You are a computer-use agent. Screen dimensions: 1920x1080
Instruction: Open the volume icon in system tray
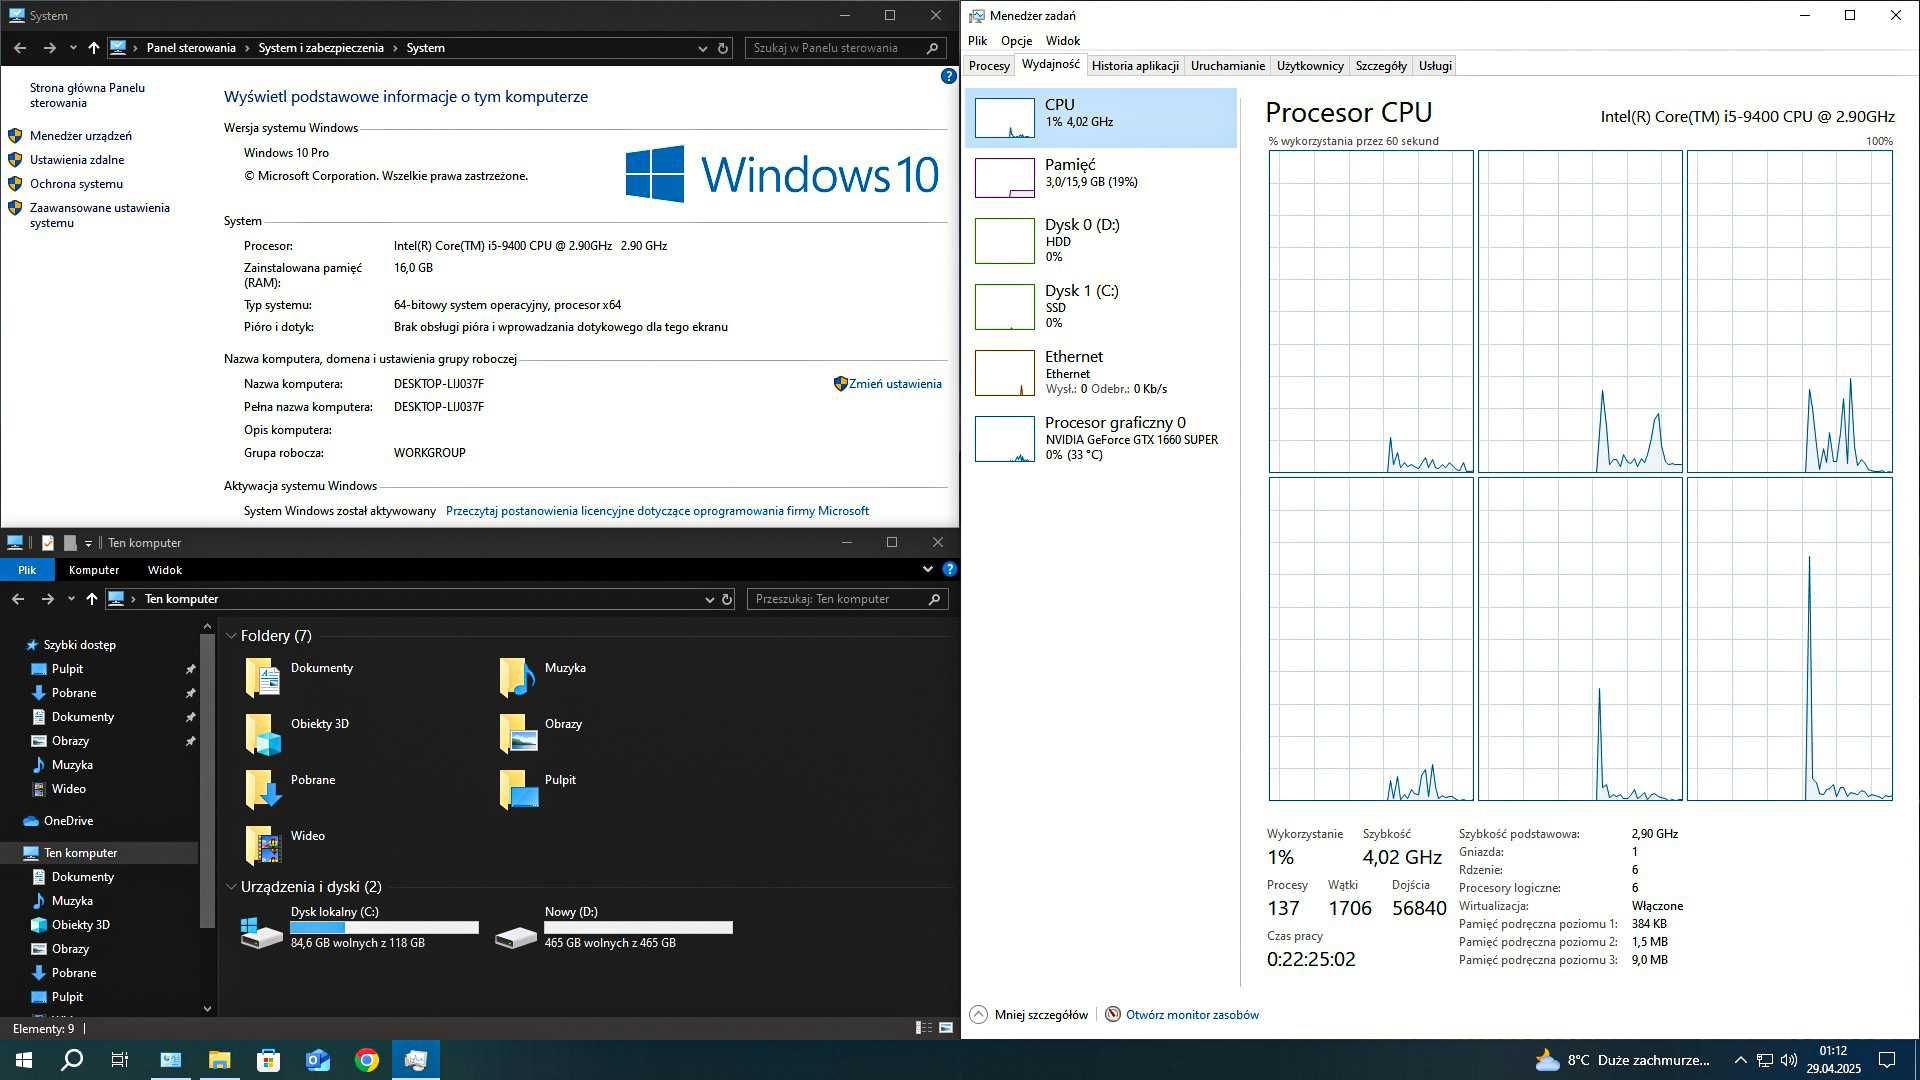pyautogui.click(x=1789, y=1060)
